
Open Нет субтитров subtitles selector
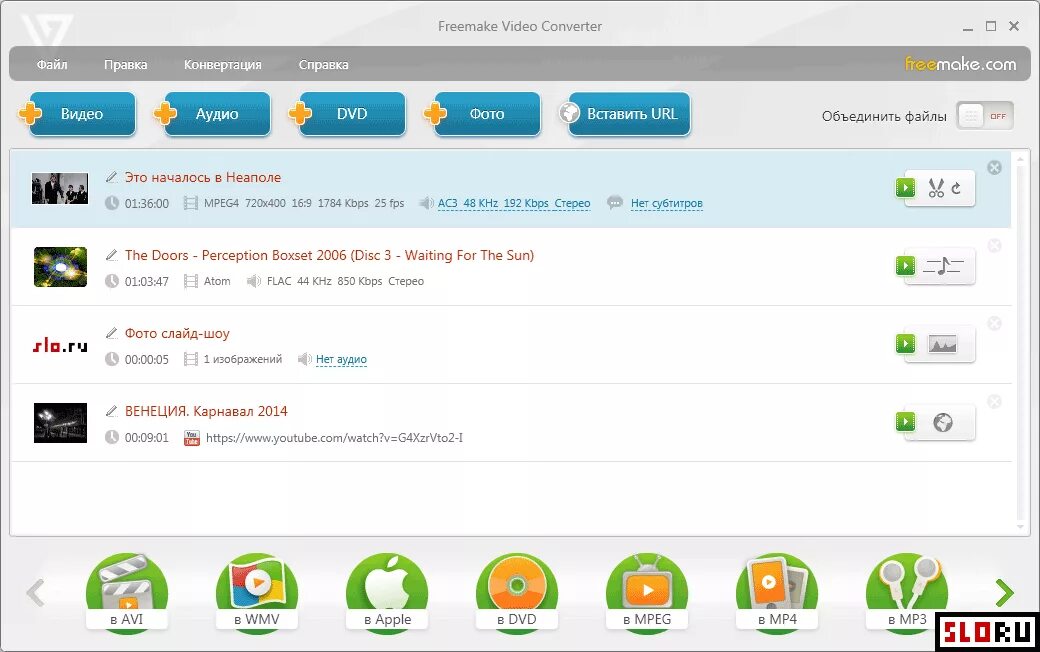[667, 203]
